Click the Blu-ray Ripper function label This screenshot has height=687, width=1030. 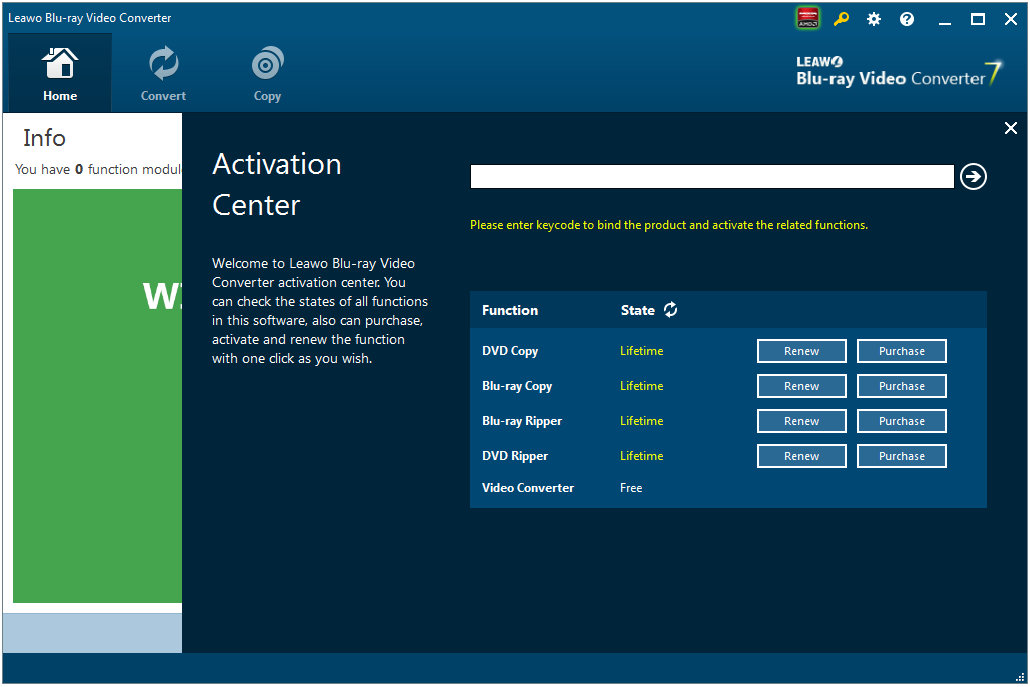(522, 421)
